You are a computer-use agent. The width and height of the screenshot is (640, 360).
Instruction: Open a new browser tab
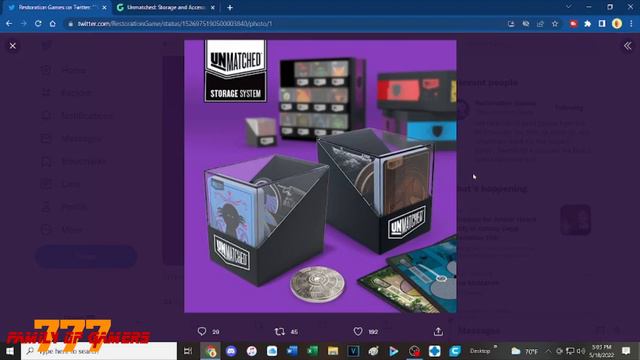point(230,7)
